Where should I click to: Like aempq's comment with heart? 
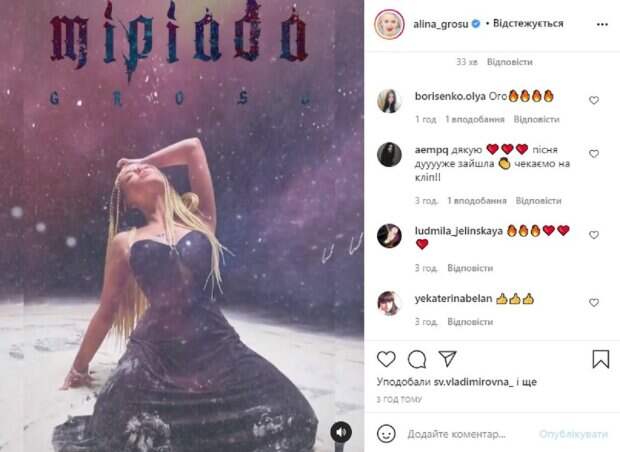pyautogui.click(x=594, y=153)
